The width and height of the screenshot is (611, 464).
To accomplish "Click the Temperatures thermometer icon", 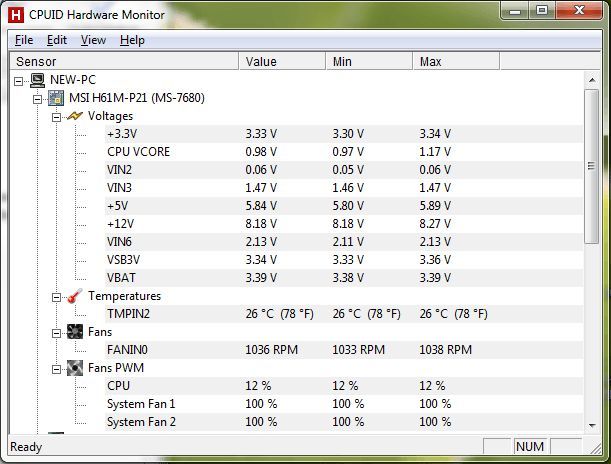I will coord(74,296).
